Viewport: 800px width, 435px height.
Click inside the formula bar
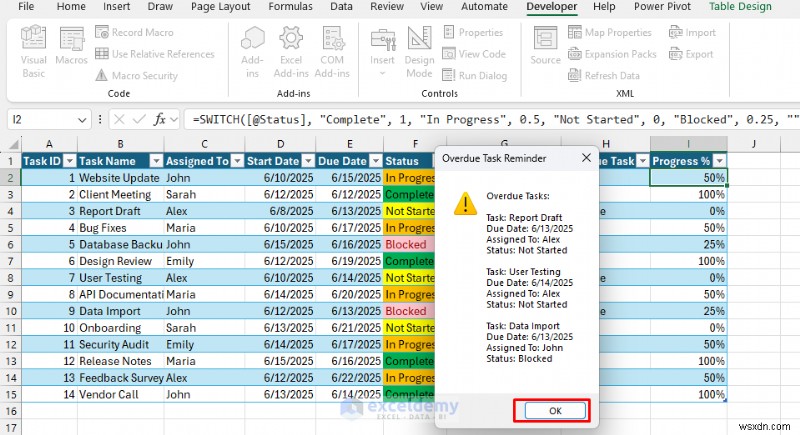point(491,119)
